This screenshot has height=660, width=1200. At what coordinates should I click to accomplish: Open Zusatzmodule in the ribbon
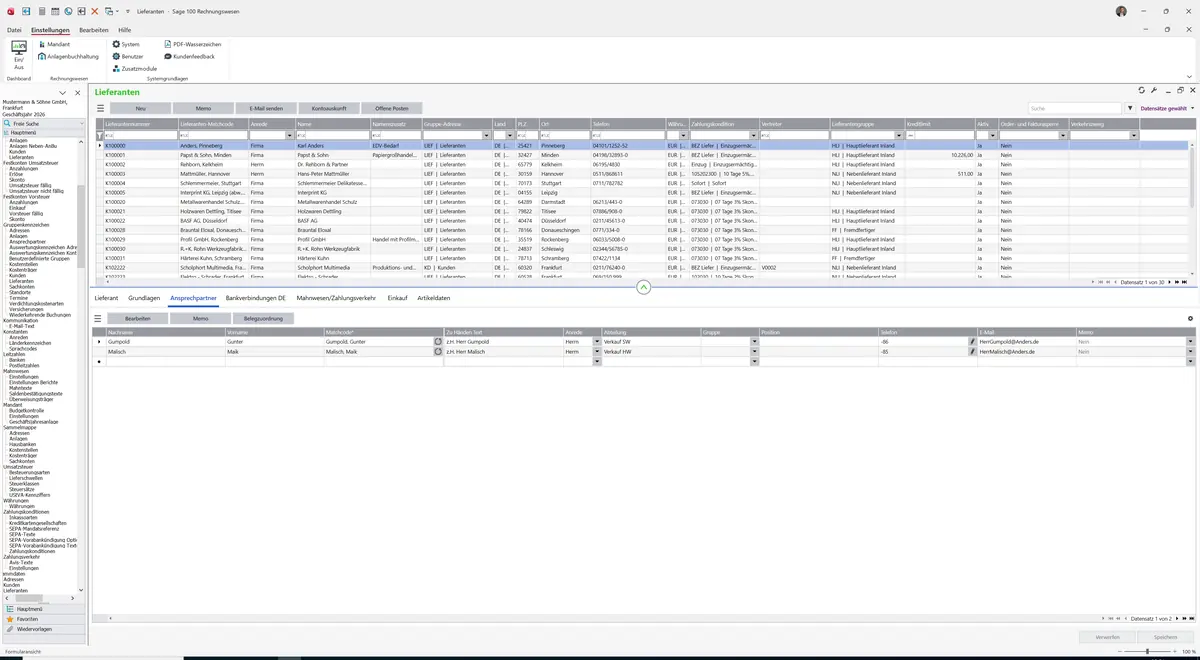point(134,68)
